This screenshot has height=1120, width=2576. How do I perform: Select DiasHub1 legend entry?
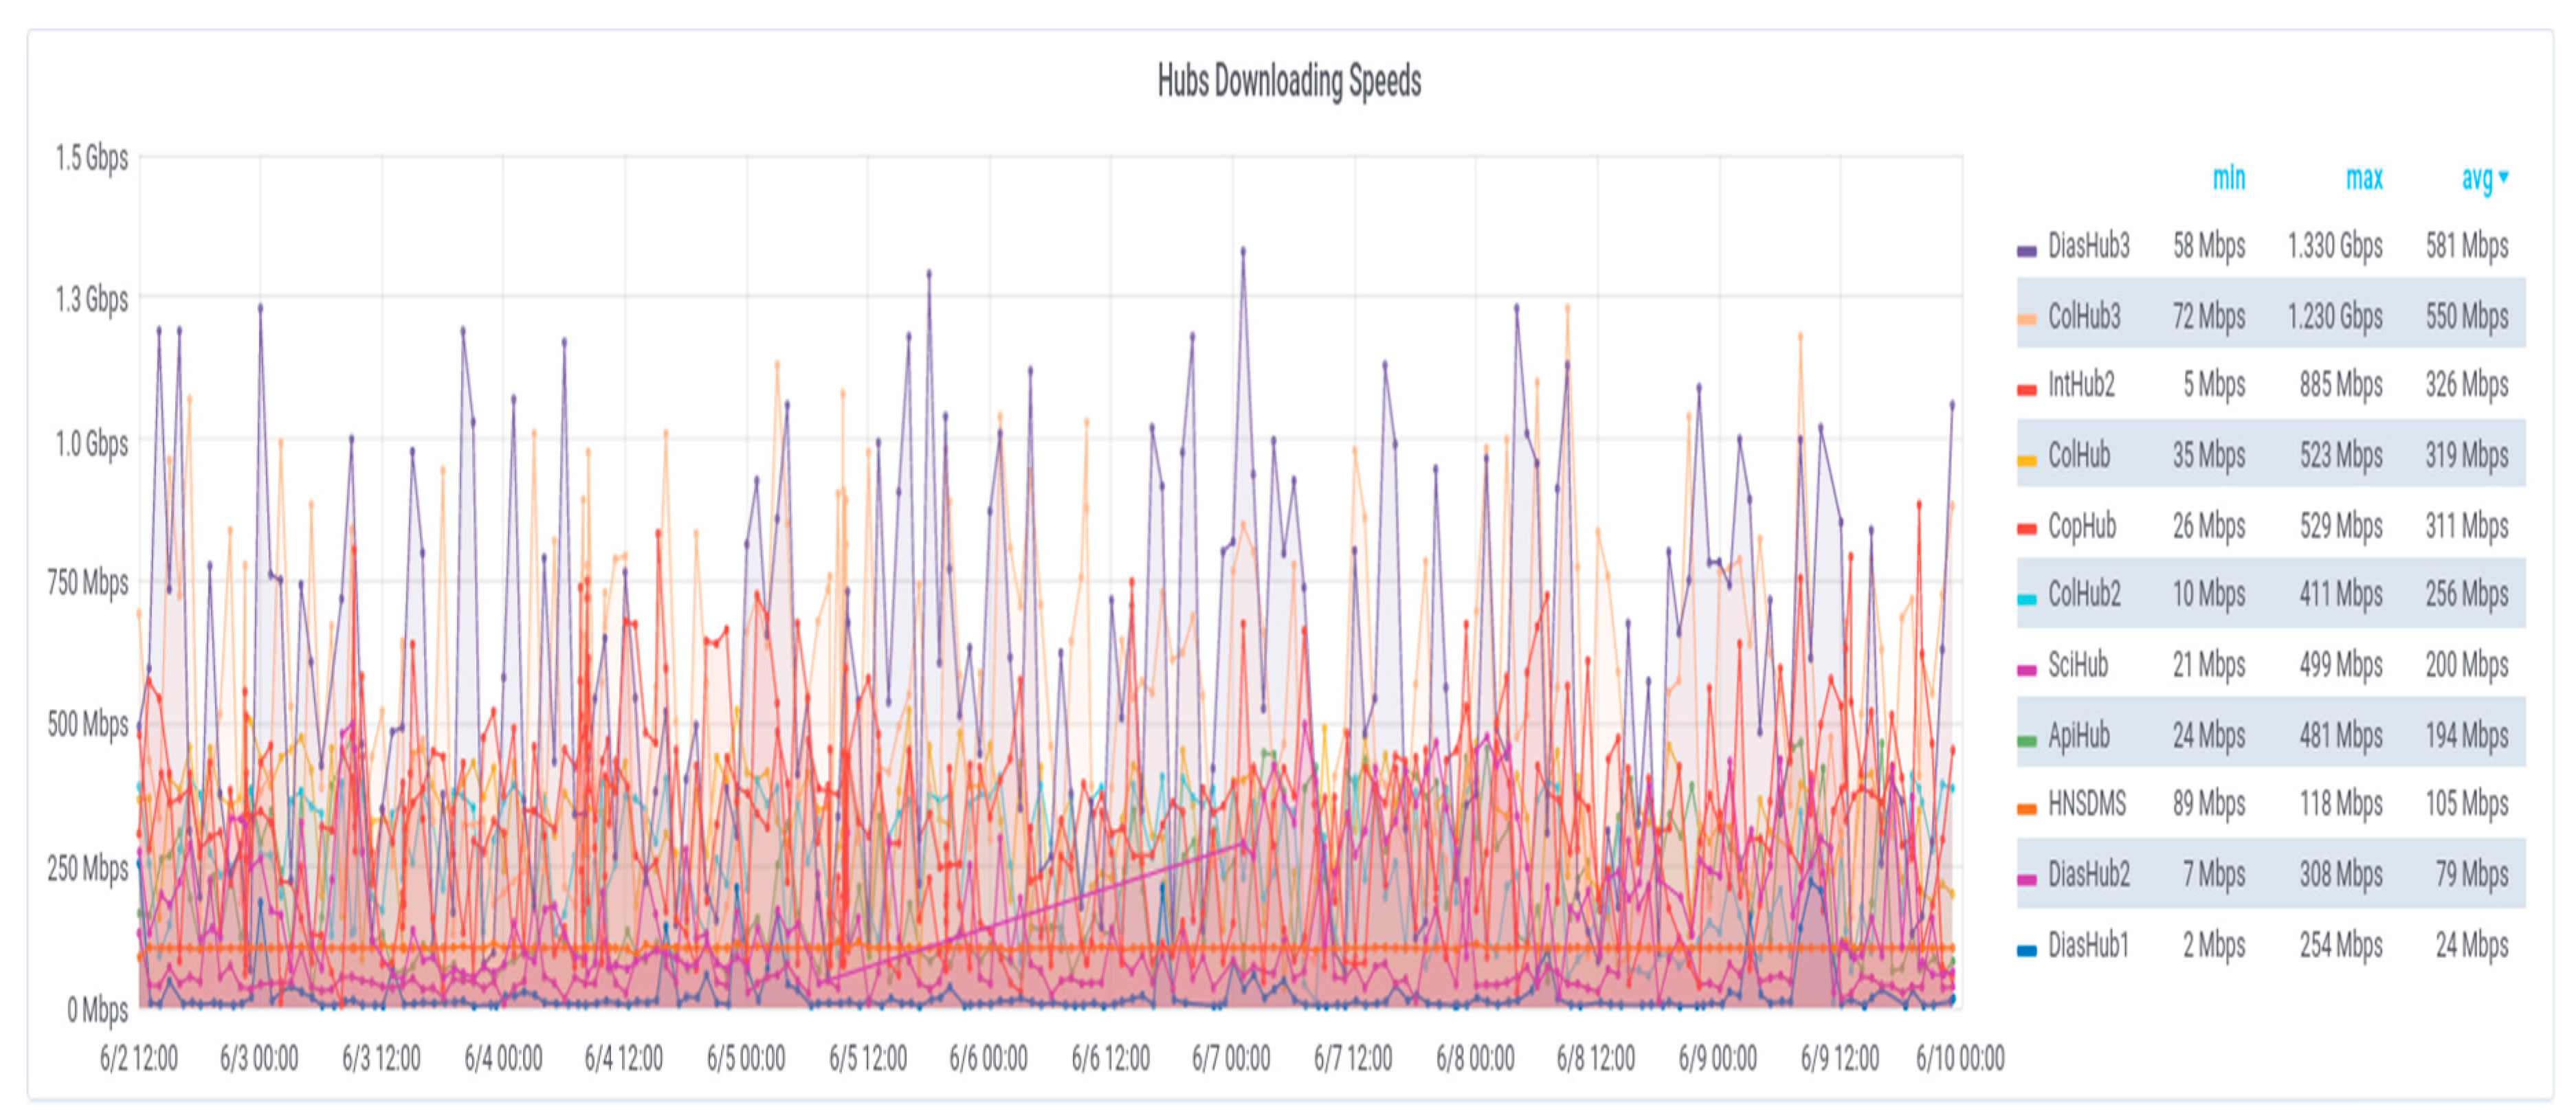(x=2088, y=944)
